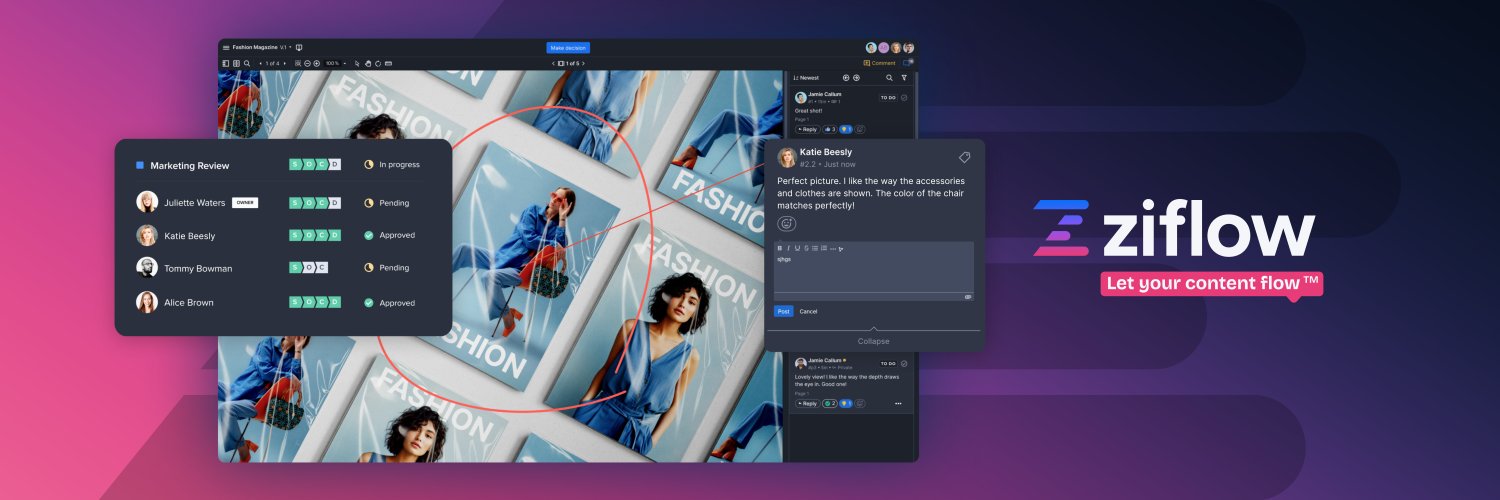Click the TO DO status on Lovely view comment
Screen dimensions: 1500x500
click(888, 364)
